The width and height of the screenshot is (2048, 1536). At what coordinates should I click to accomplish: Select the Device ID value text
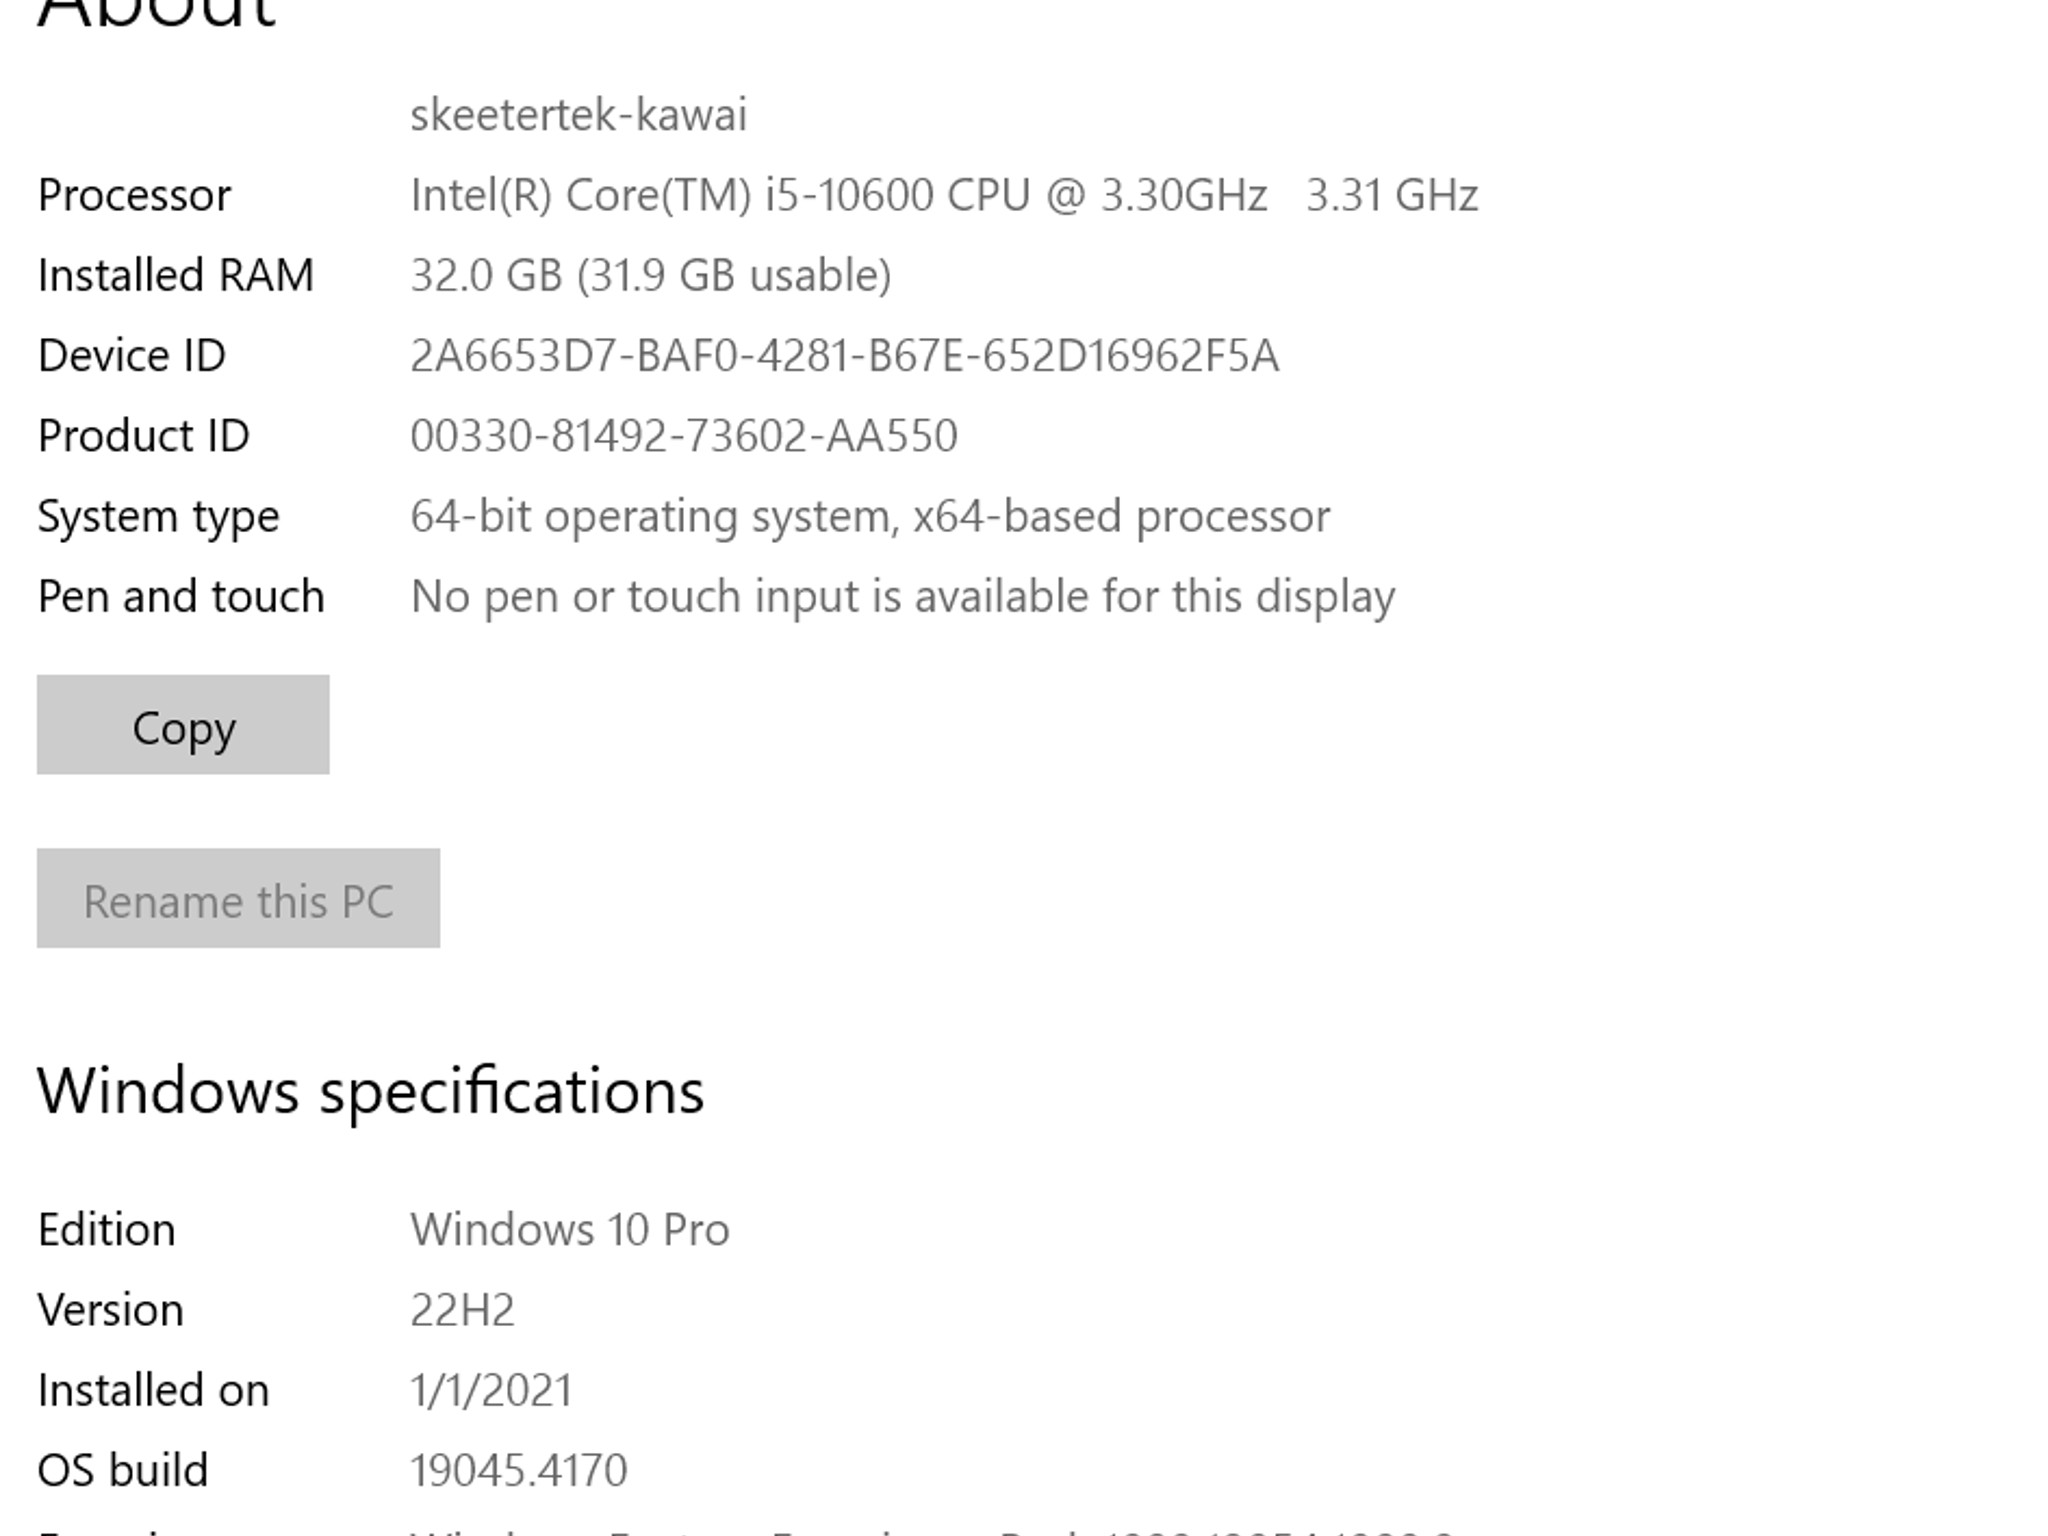tap(845, 354)
